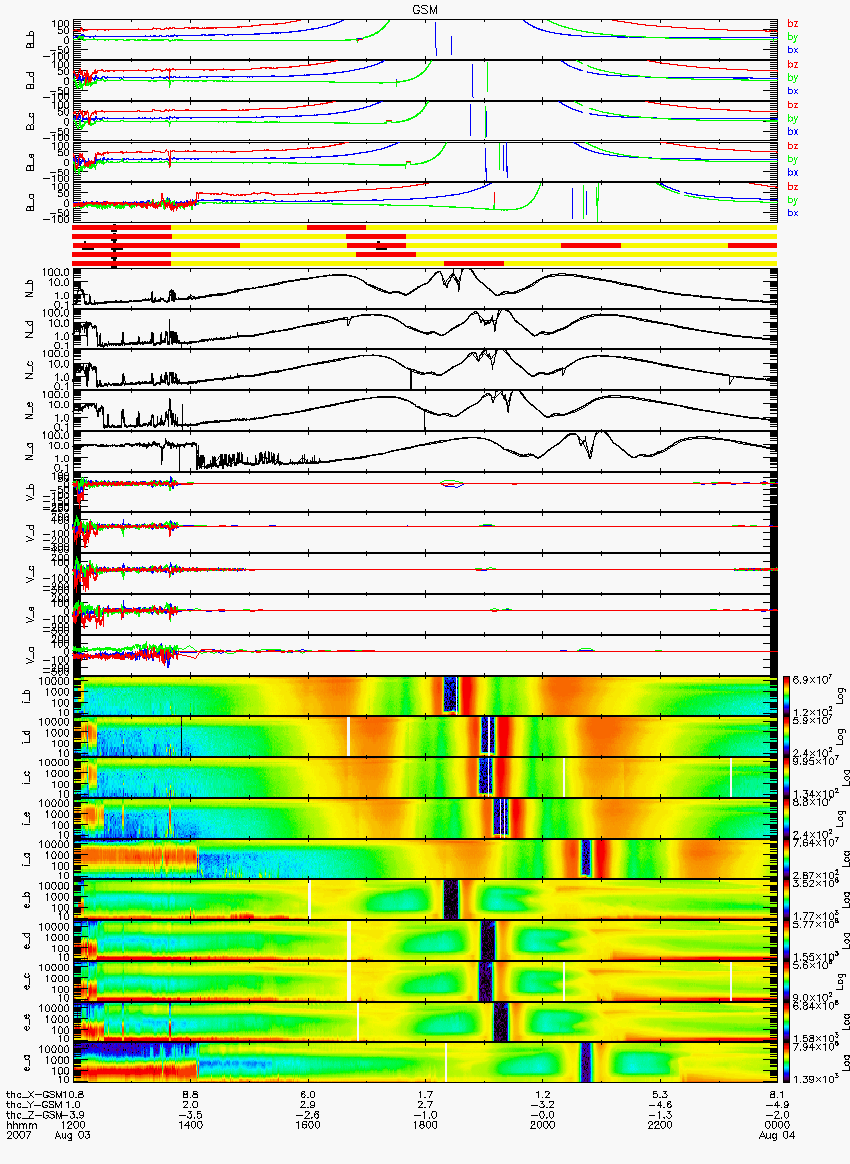Select the e_b electron spectrogram axis label
Viewport: 850px width, 1164px height.
[28, 900]
